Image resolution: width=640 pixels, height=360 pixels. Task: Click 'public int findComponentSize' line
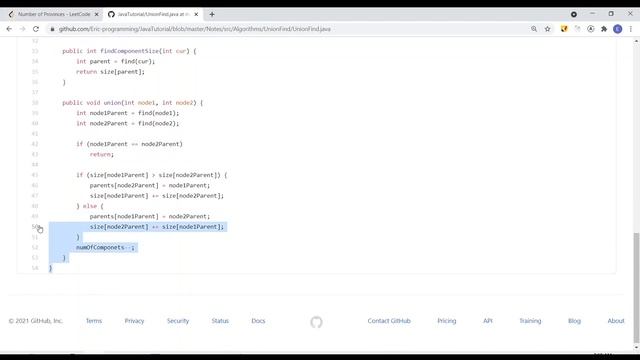pyautogui.click(x=129, y=51)
